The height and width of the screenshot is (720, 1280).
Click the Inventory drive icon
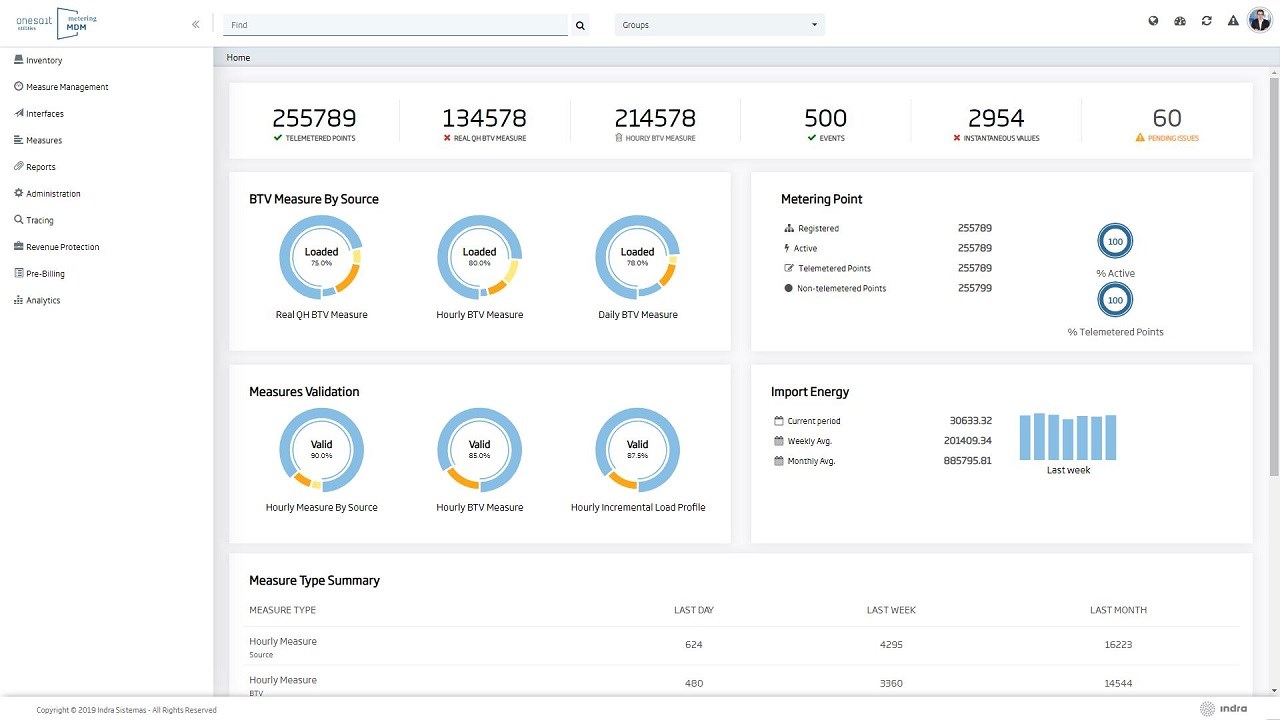coord(19,60)
